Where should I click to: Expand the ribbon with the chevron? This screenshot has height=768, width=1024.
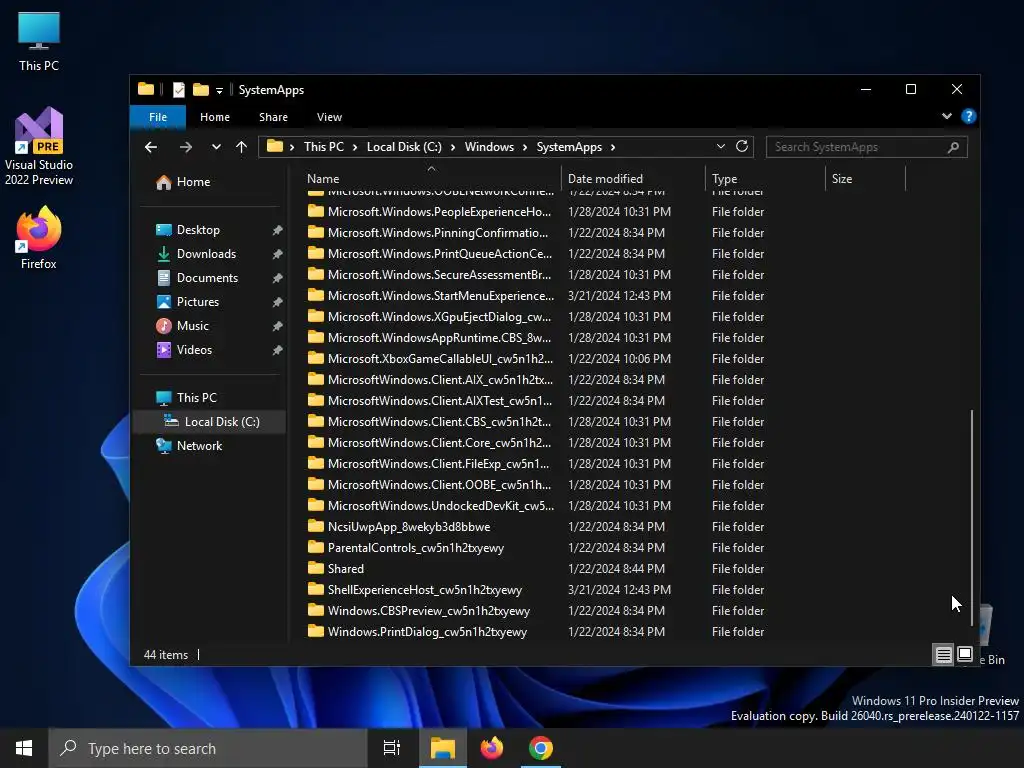tap(947, 116)
